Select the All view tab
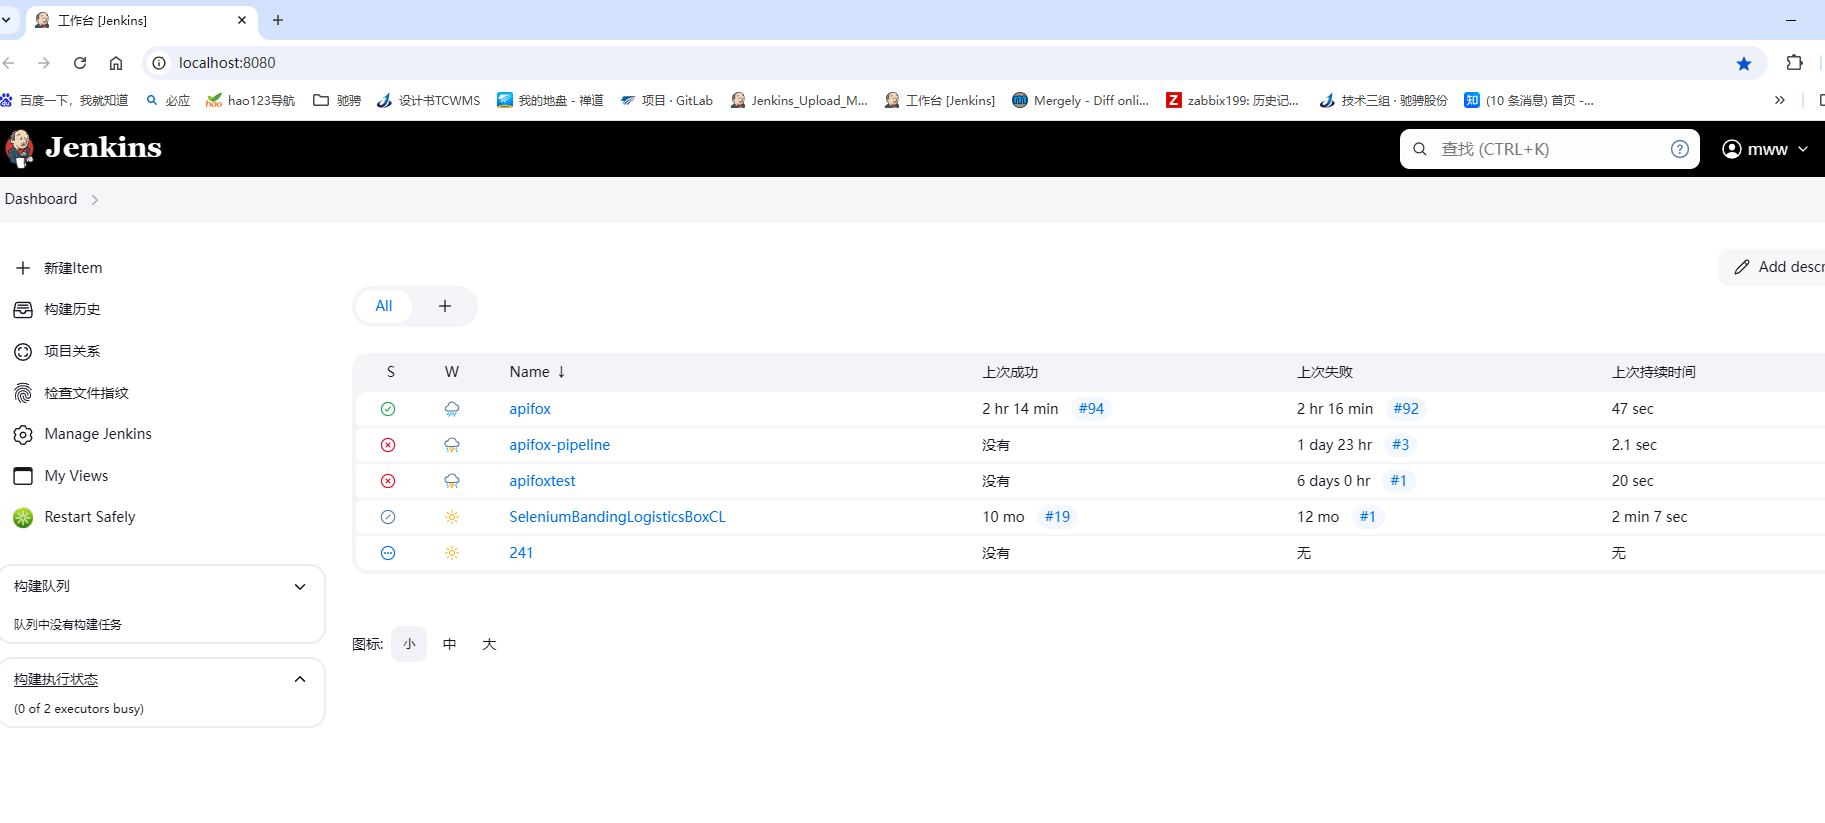Image resolution: width=1825 pixels, height=823 pixels. pos(384,306)
